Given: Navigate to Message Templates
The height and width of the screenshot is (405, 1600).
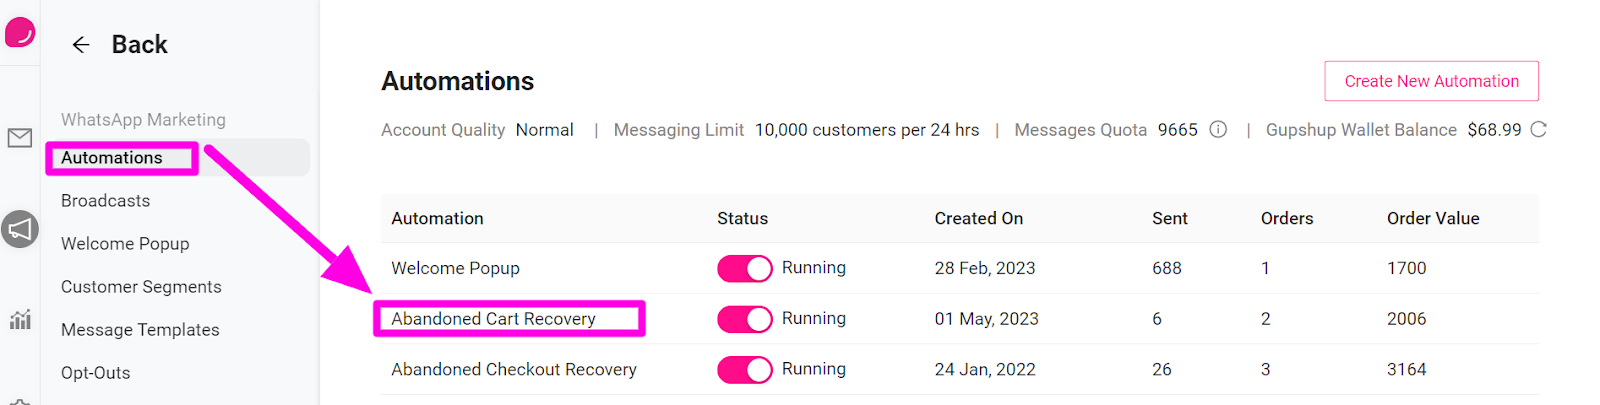Looking at the screenshot, I should [x=140, y=330].
